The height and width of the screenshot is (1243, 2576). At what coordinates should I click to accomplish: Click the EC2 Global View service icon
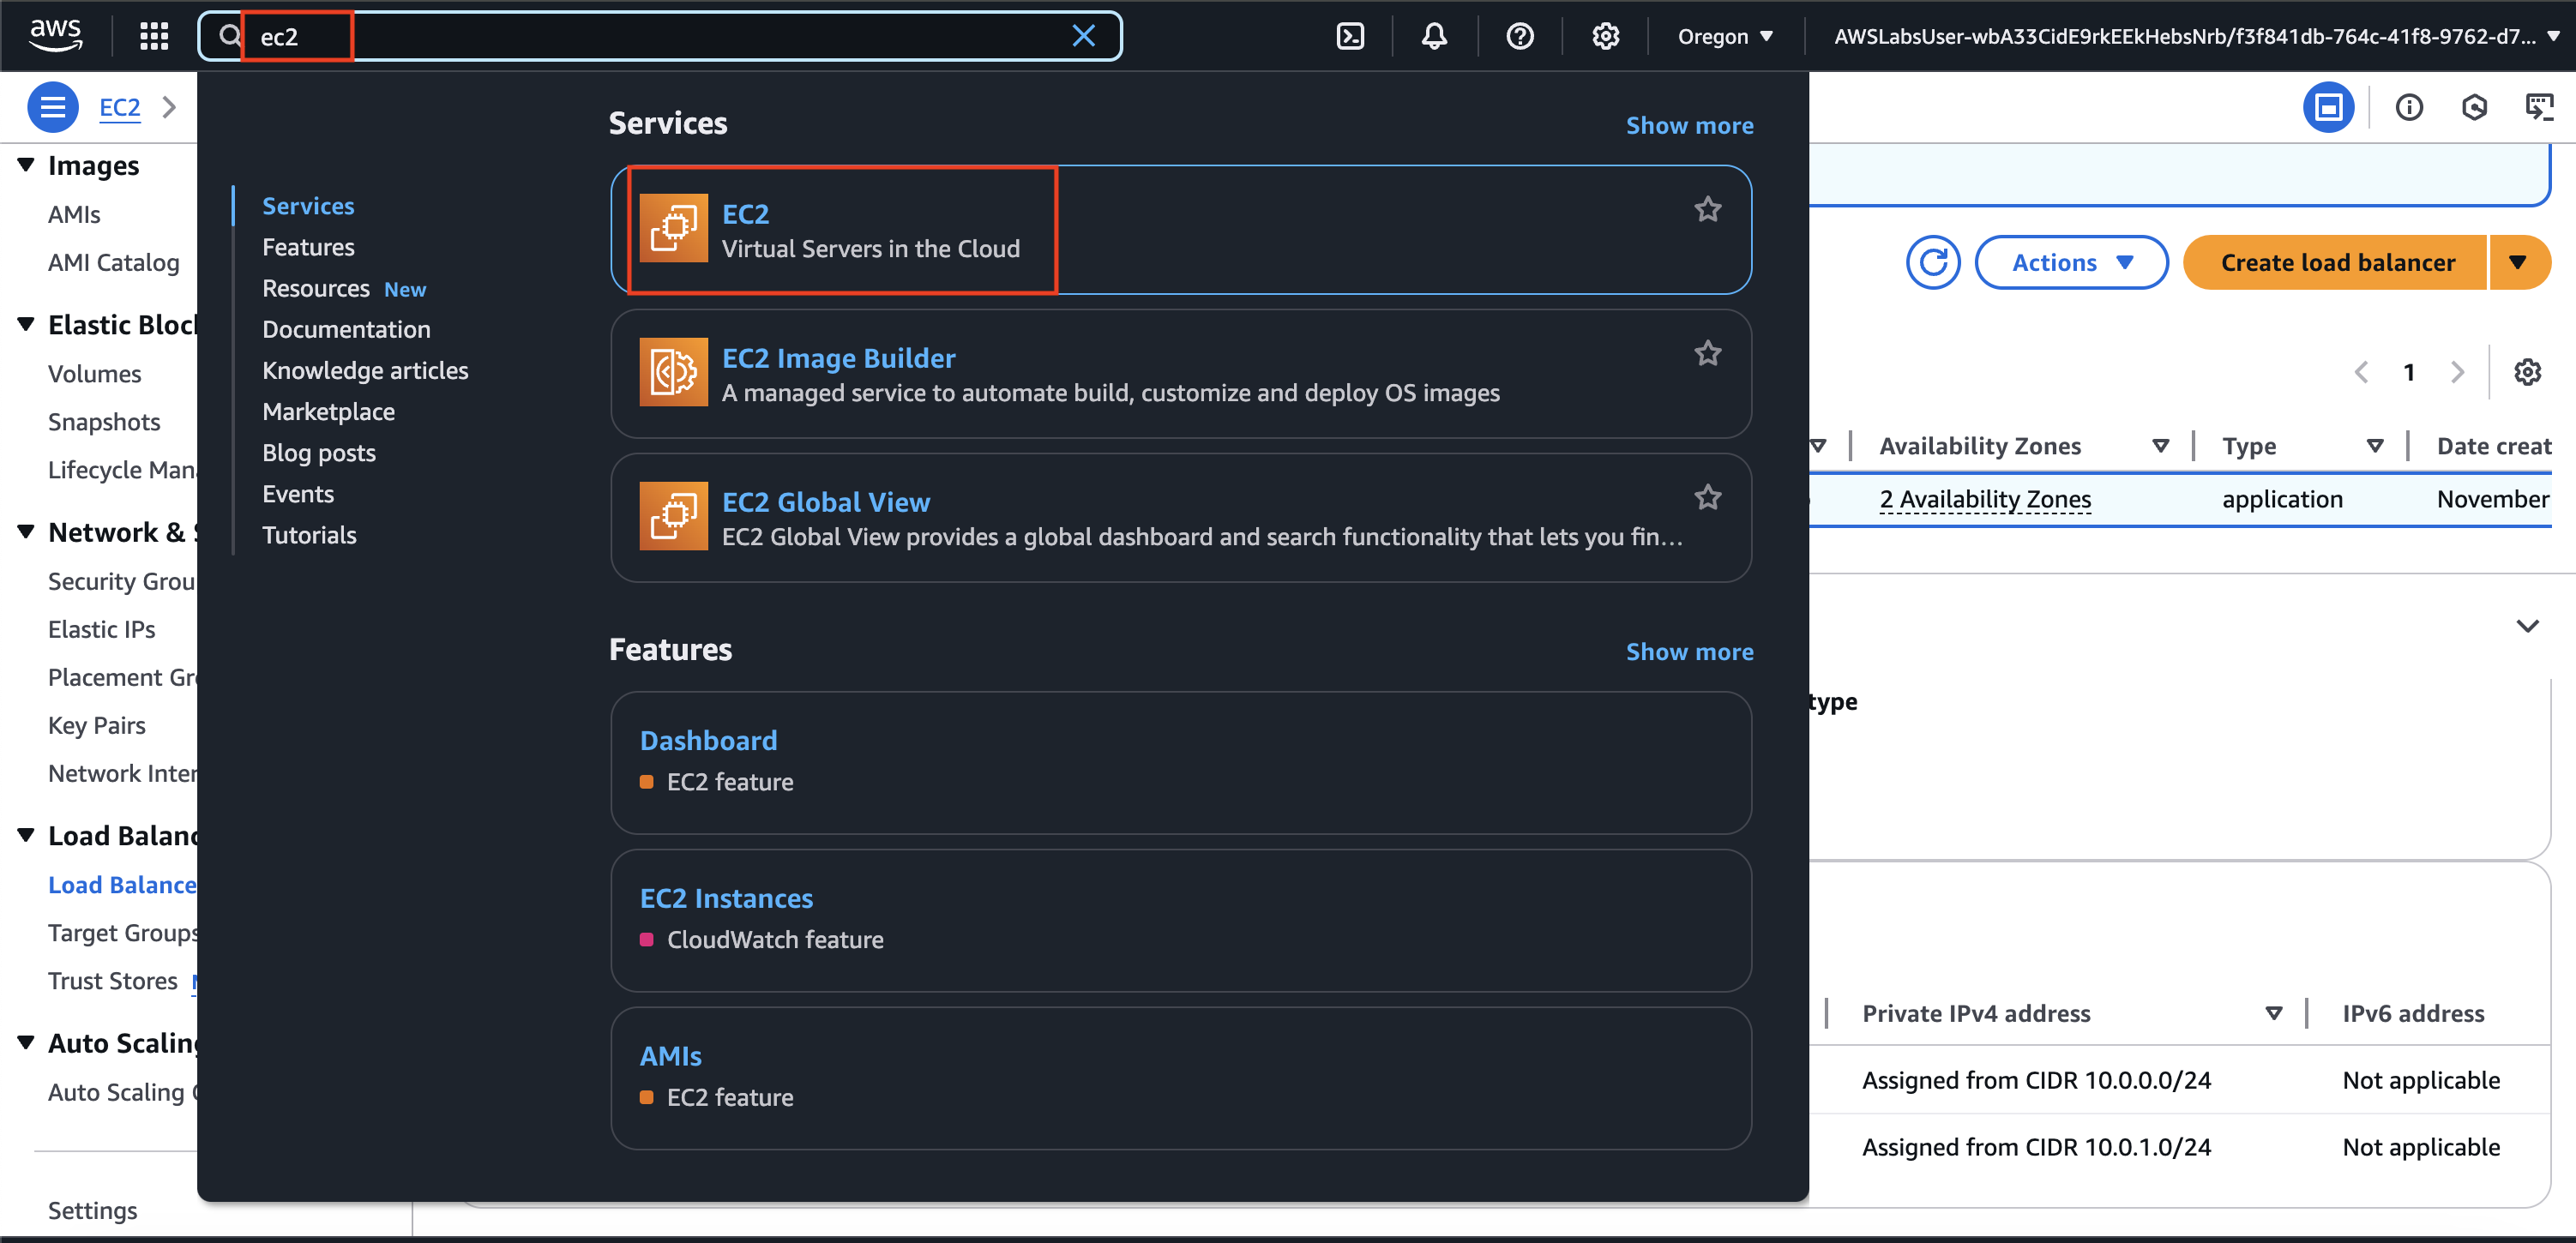click(673, 516)
